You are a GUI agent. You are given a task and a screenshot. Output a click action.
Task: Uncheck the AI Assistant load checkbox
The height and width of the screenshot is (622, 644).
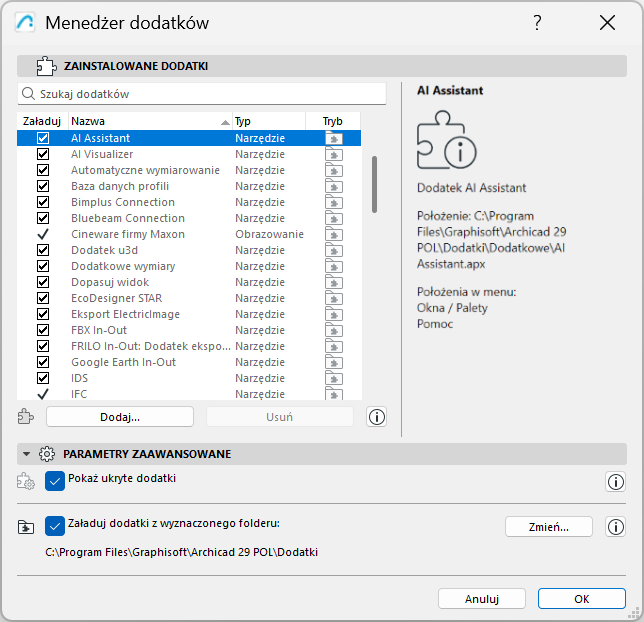(x=43, y=138)
